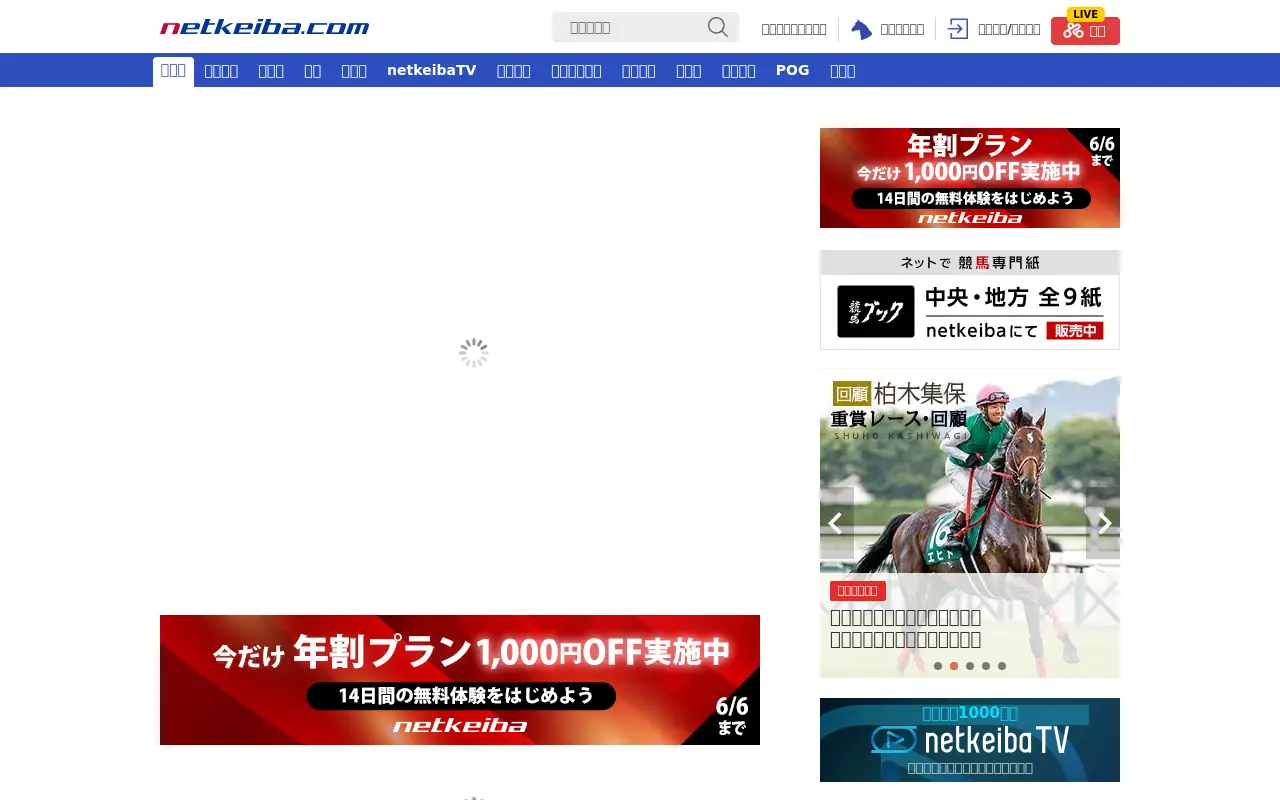Select the highlighted white navigation tab
This screenshot has width=1280, height=800.
click(x=173, y=71)
